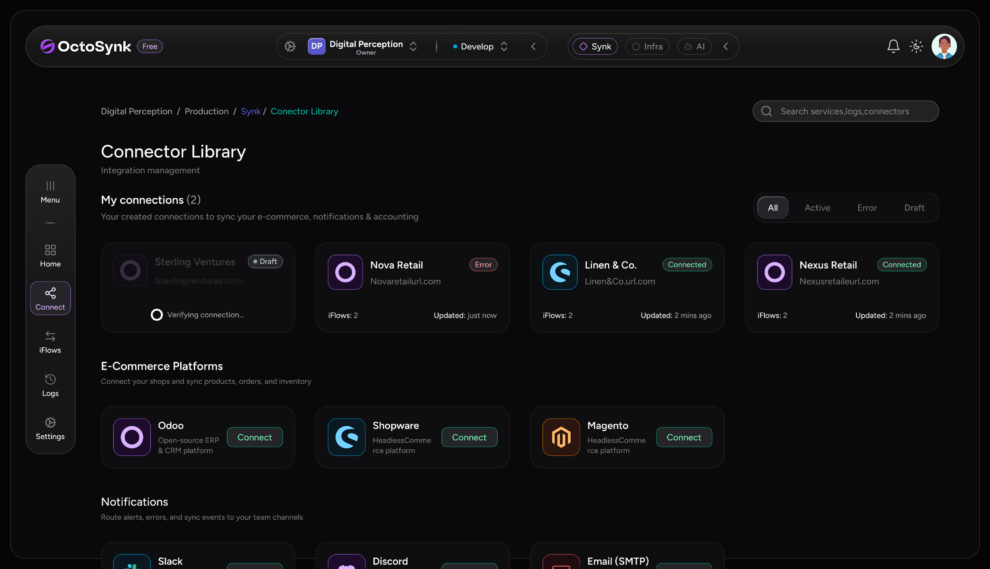Viewport: 990px width, 569px height.
Task: Click the search magnifier icon
Action: pos(766,111)
